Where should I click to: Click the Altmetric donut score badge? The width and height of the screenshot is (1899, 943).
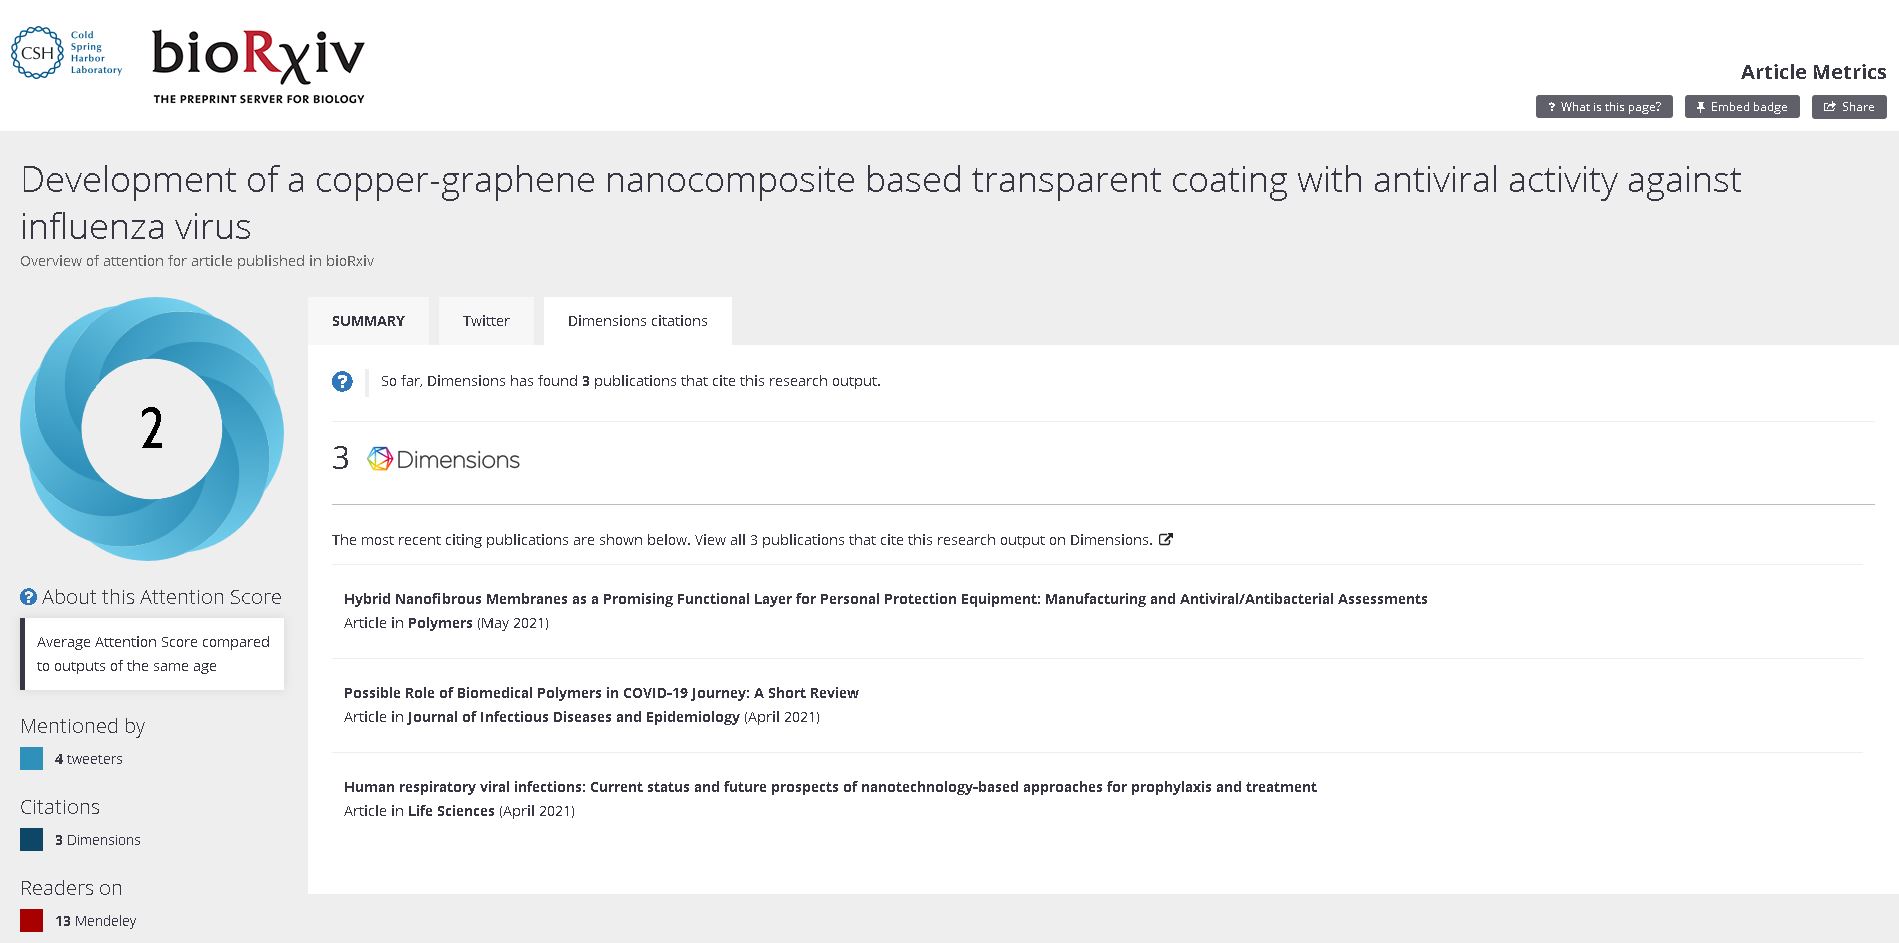point(152,428)
